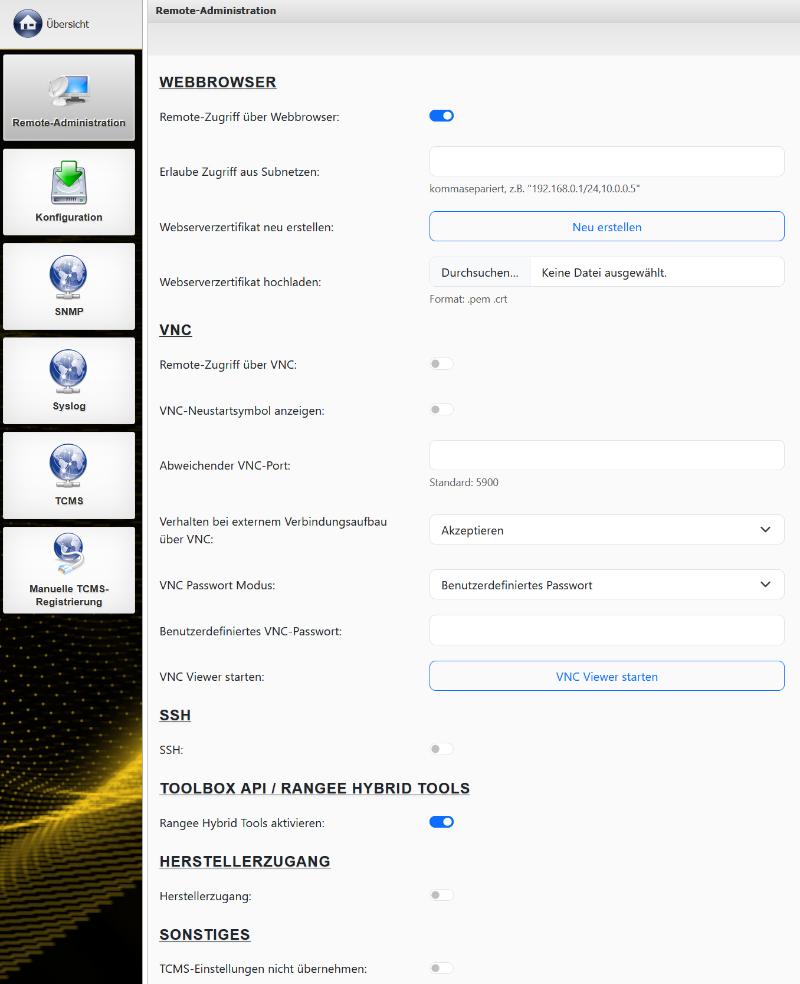Toggle VNC-Neustartsymbol anzeigen switch

(441, 410)
